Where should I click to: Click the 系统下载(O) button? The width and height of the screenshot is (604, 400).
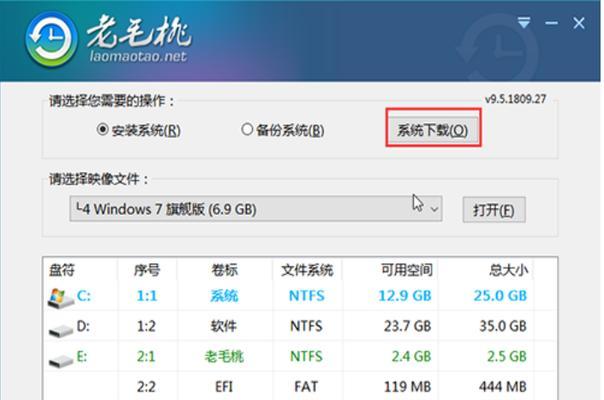433,130
